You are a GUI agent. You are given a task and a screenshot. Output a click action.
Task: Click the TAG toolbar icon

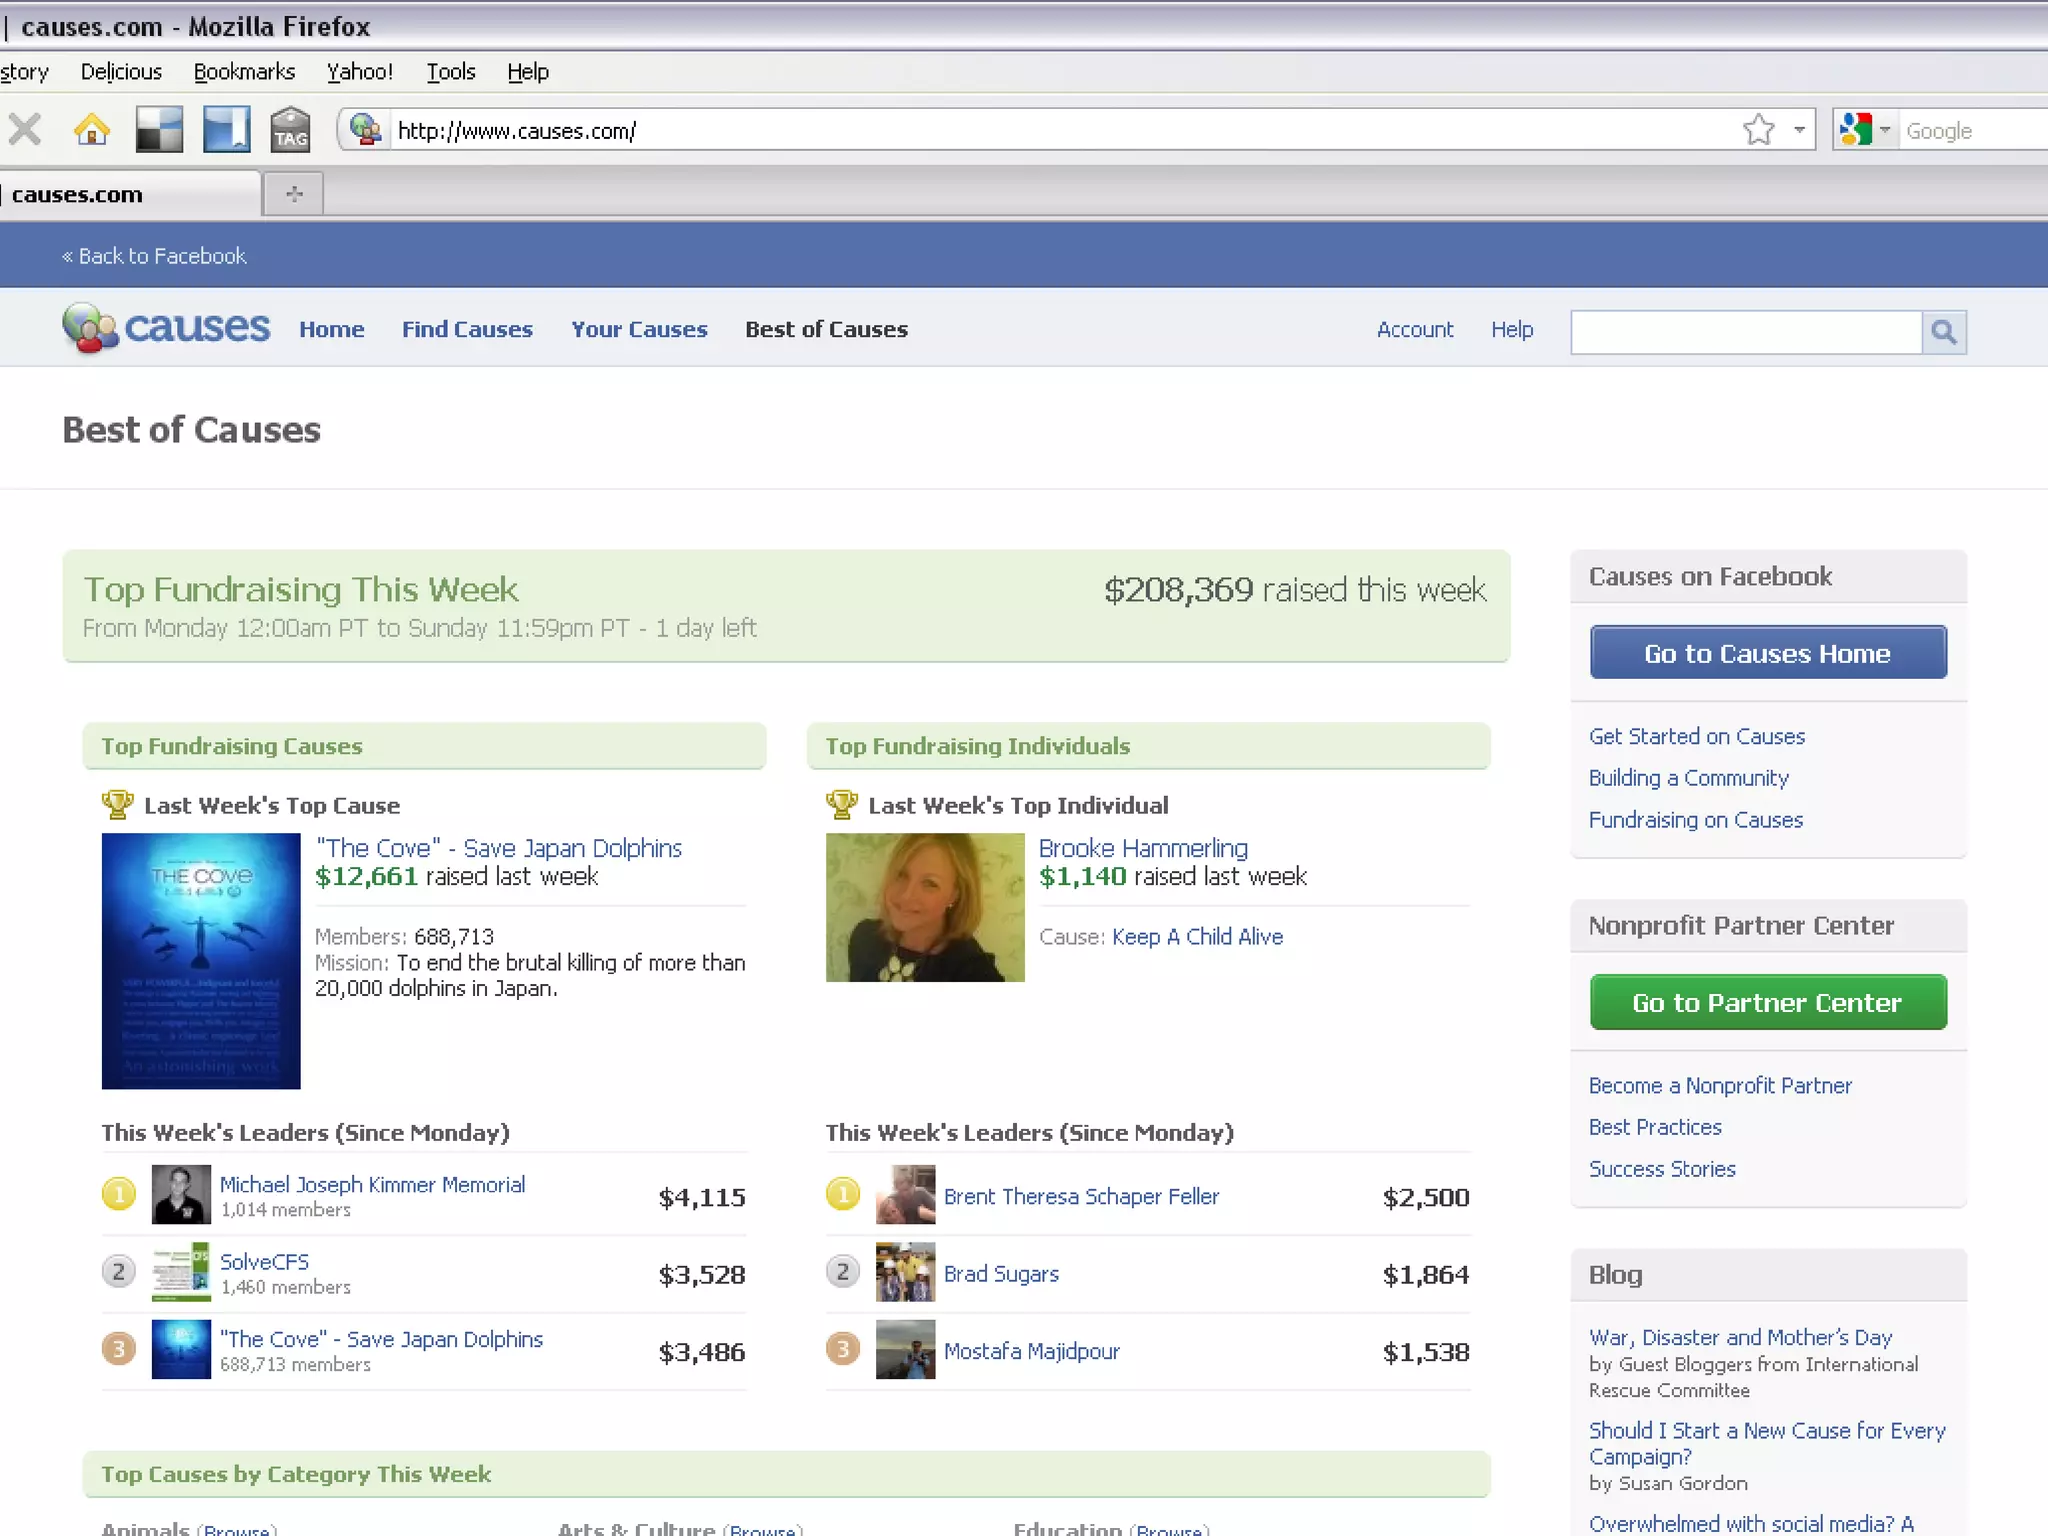coord(290,130)
